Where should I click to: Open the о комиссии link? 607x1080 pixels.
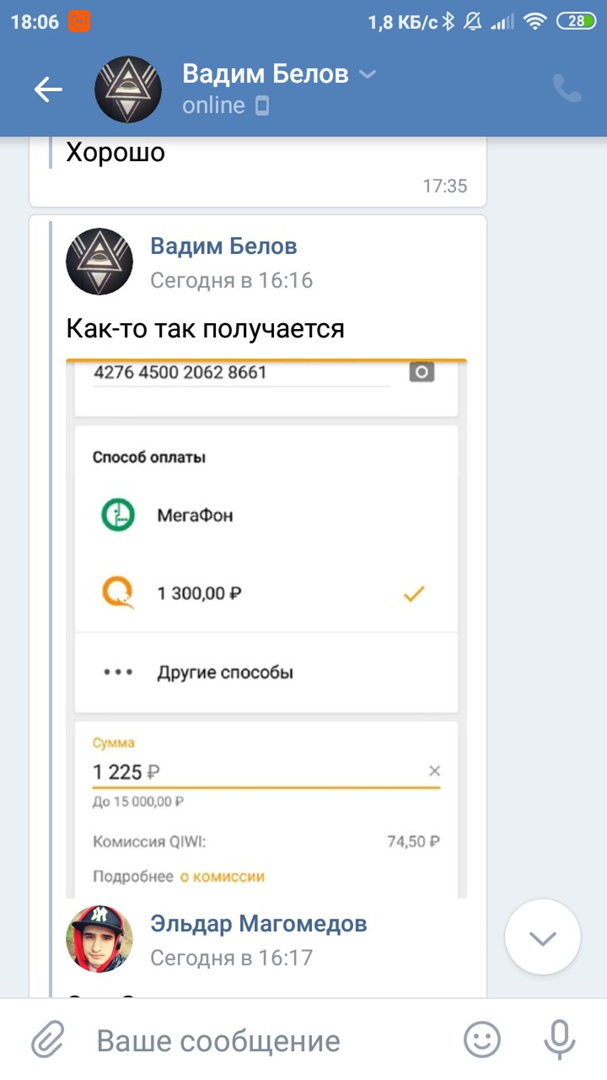point(222,877)
